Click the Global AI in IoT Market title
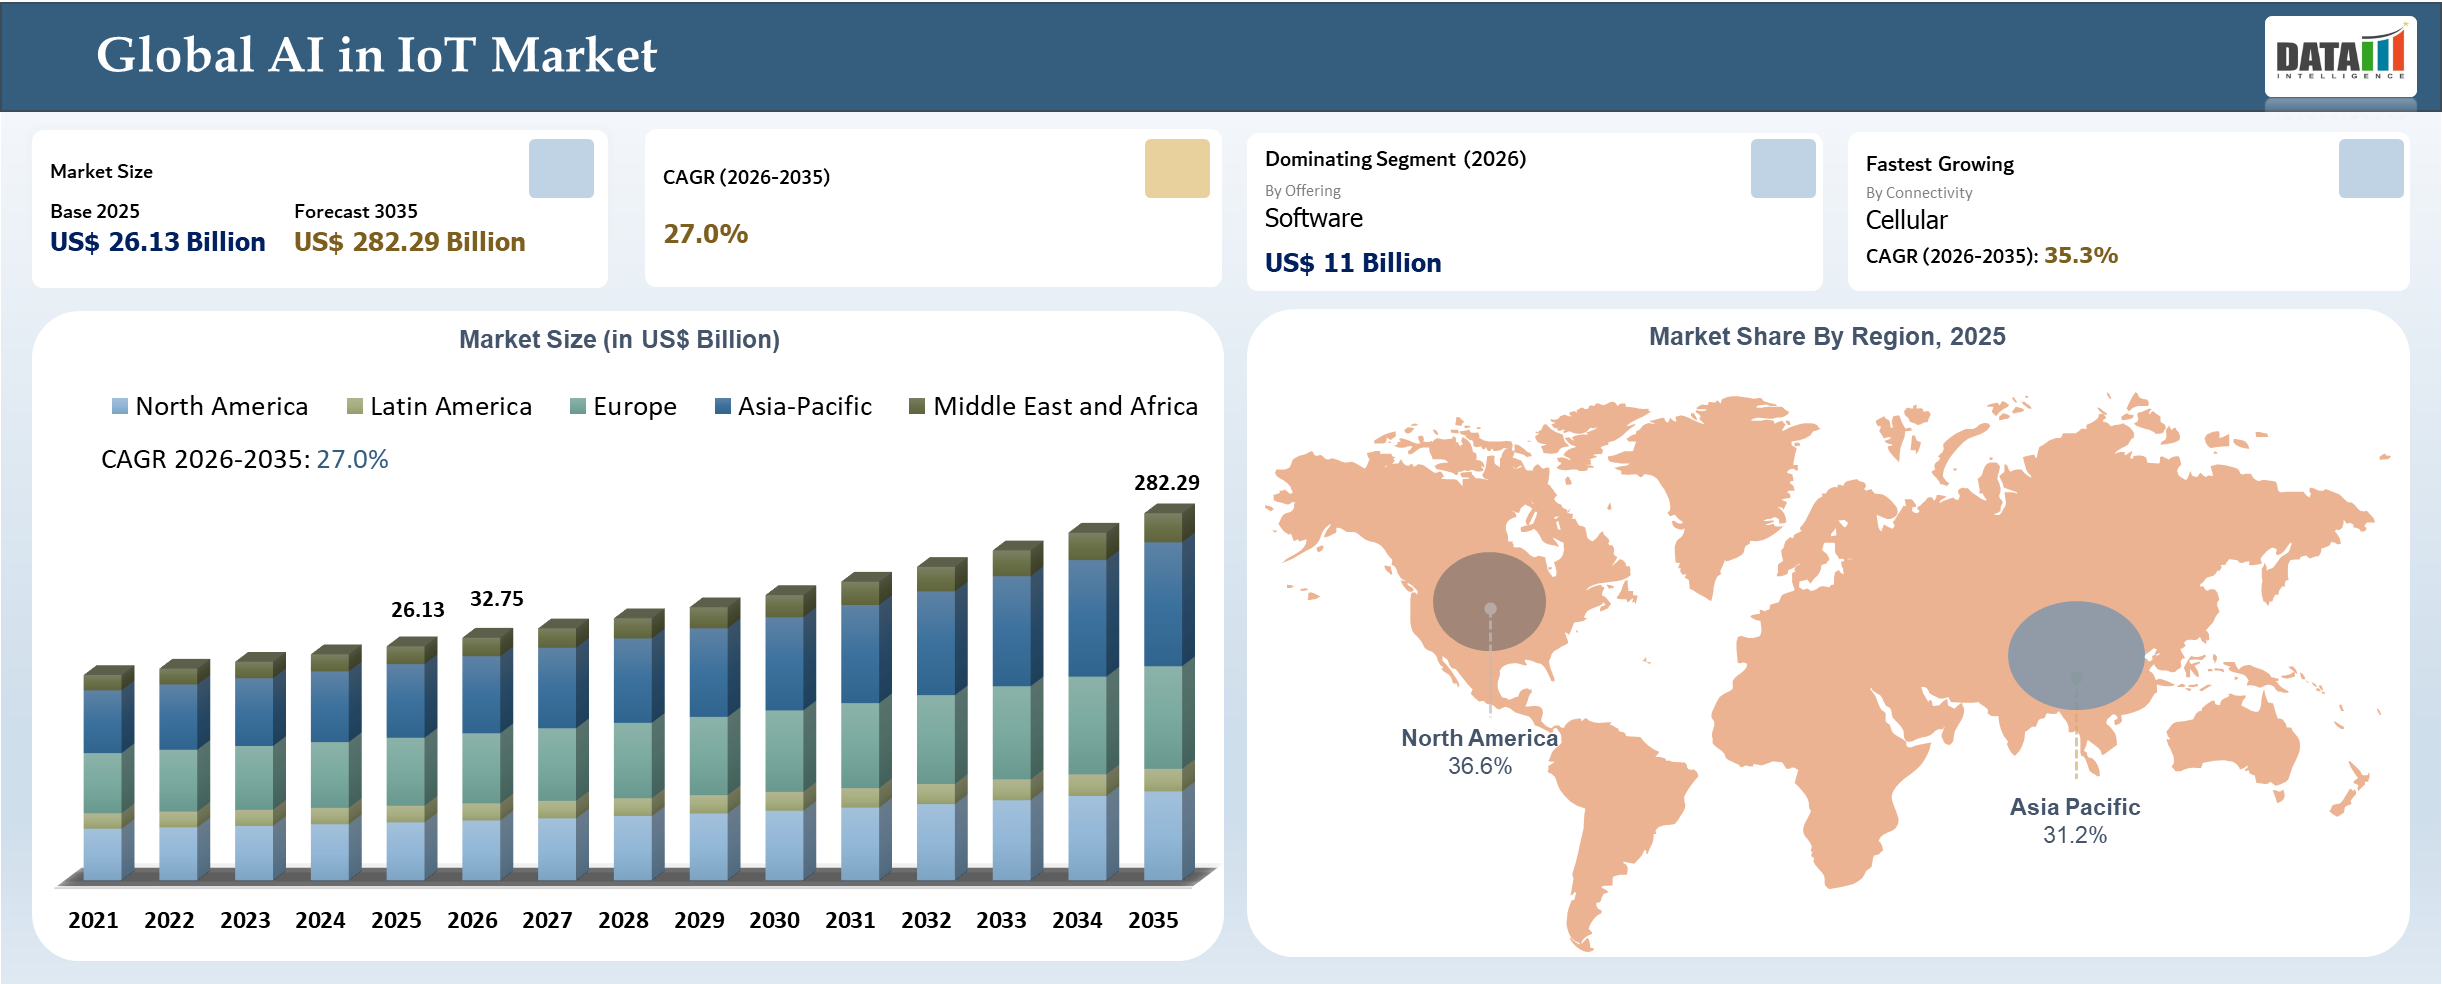 coord(376,55)
